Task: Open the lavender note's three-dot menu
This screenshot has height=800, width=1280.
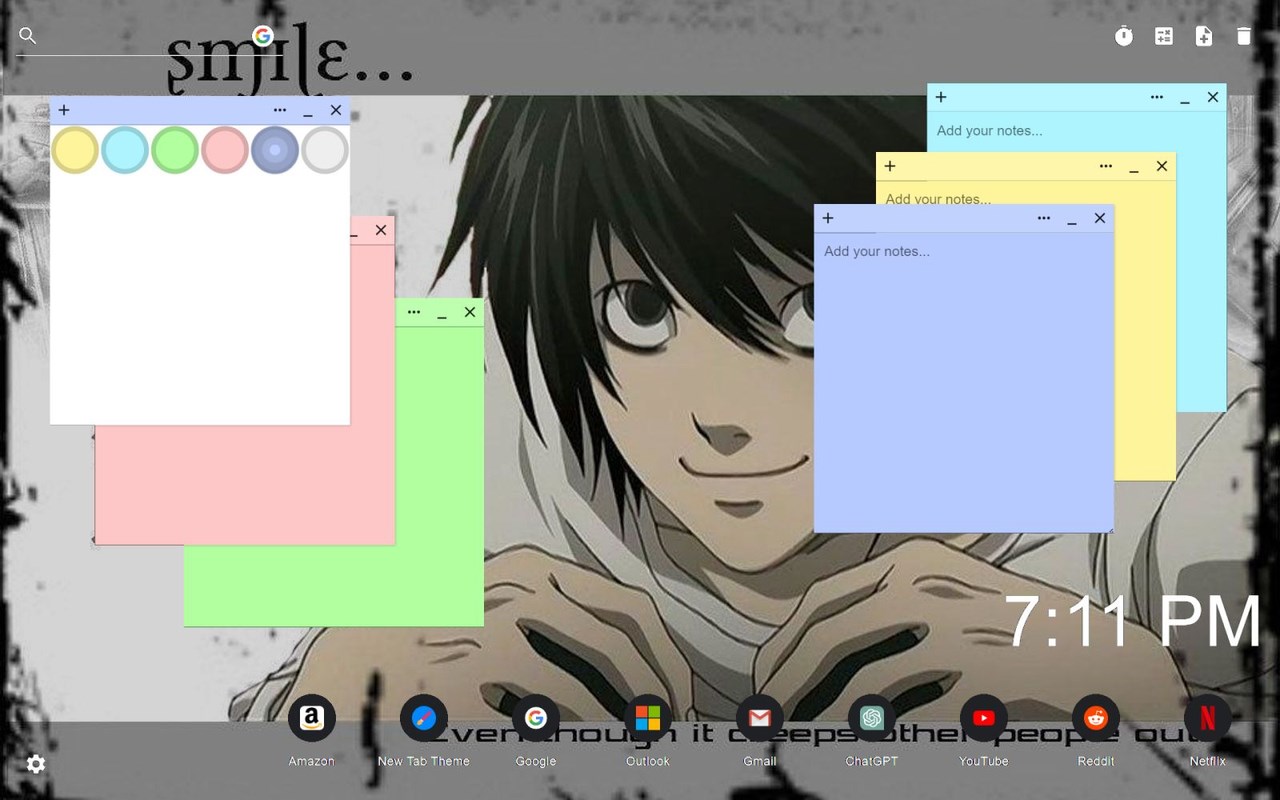Action: 1044,218
